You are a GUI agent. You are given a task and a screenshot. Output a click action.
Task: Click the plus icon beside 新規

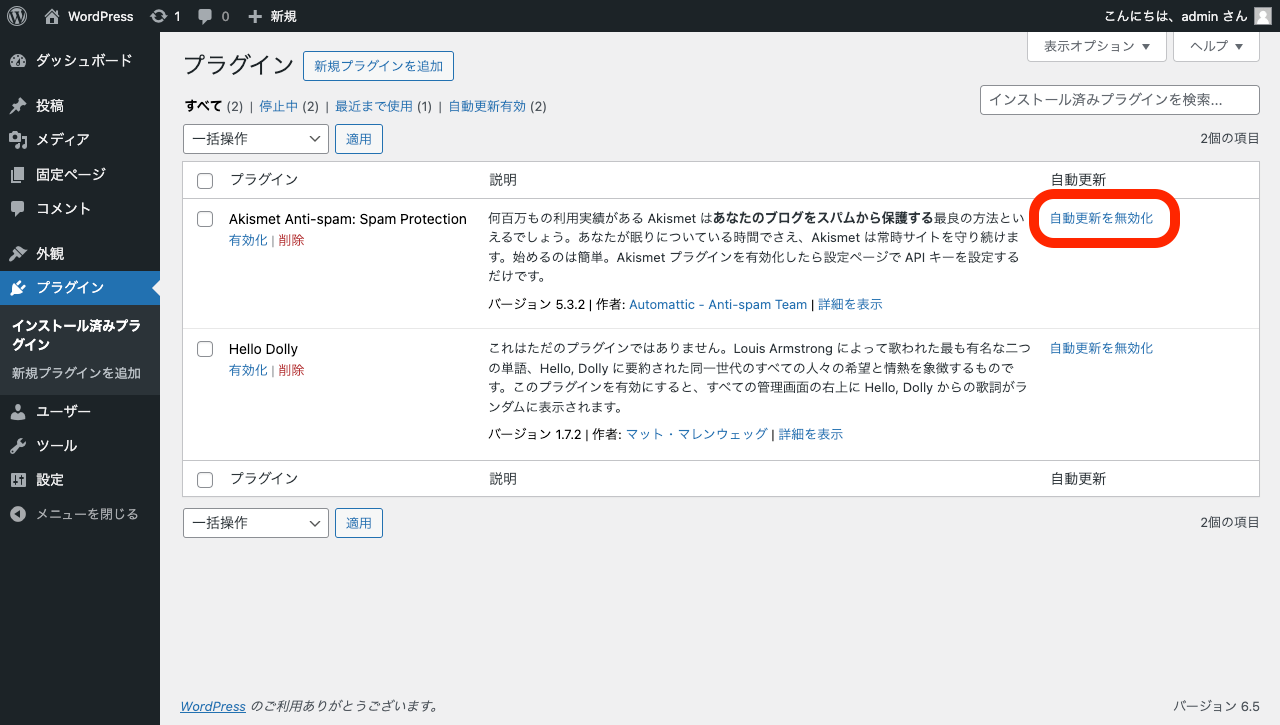point(255,16)
